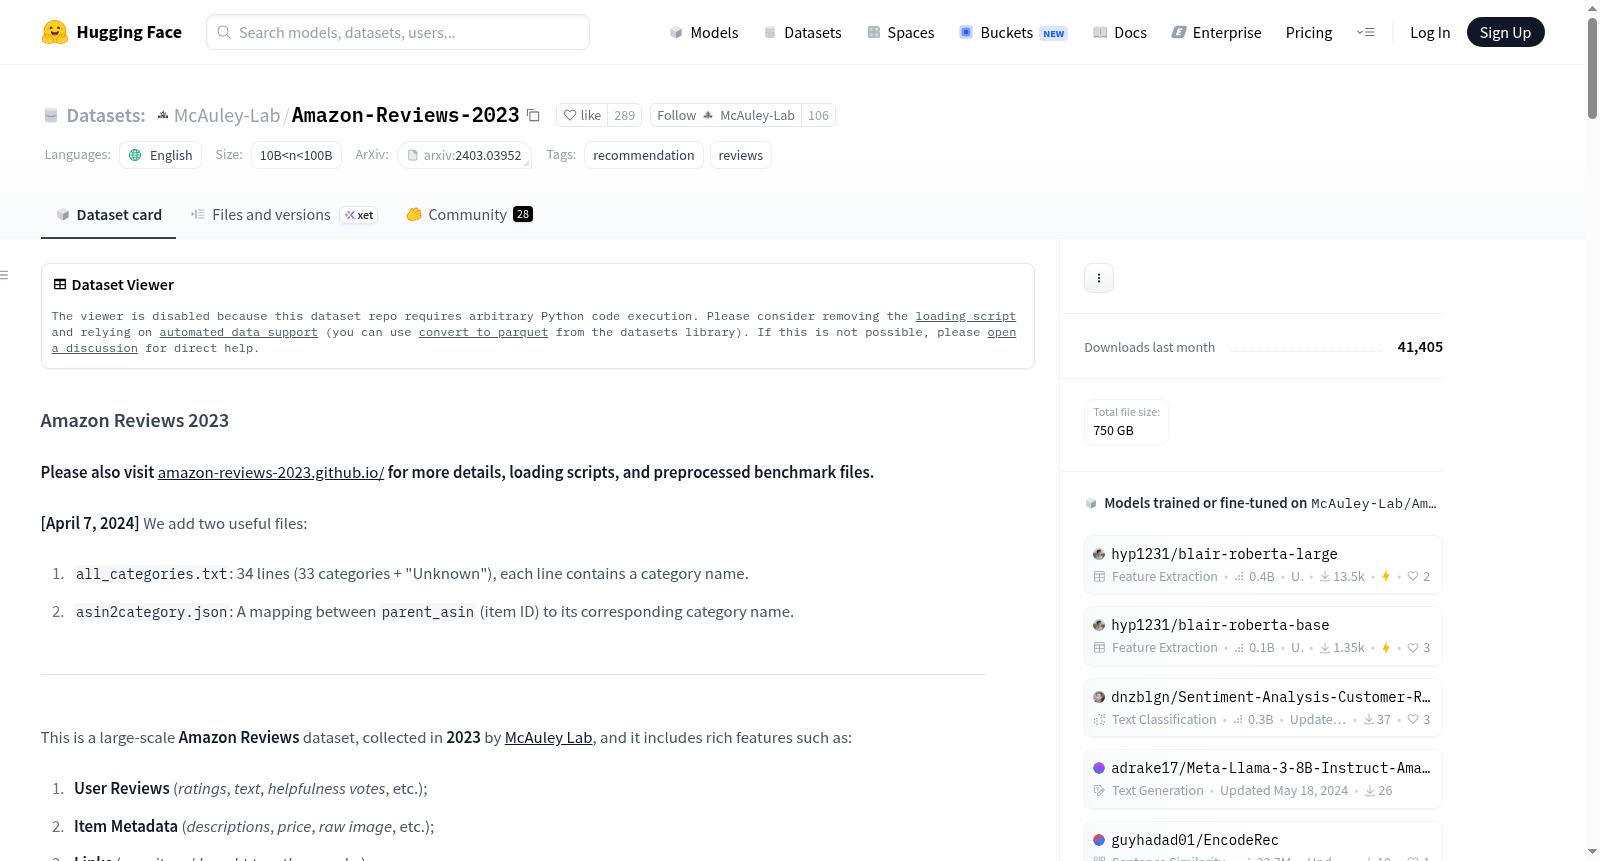The image size is (1600, 861).
Task: Click the Datasets breadcrumb label
Action: (106, 116)
